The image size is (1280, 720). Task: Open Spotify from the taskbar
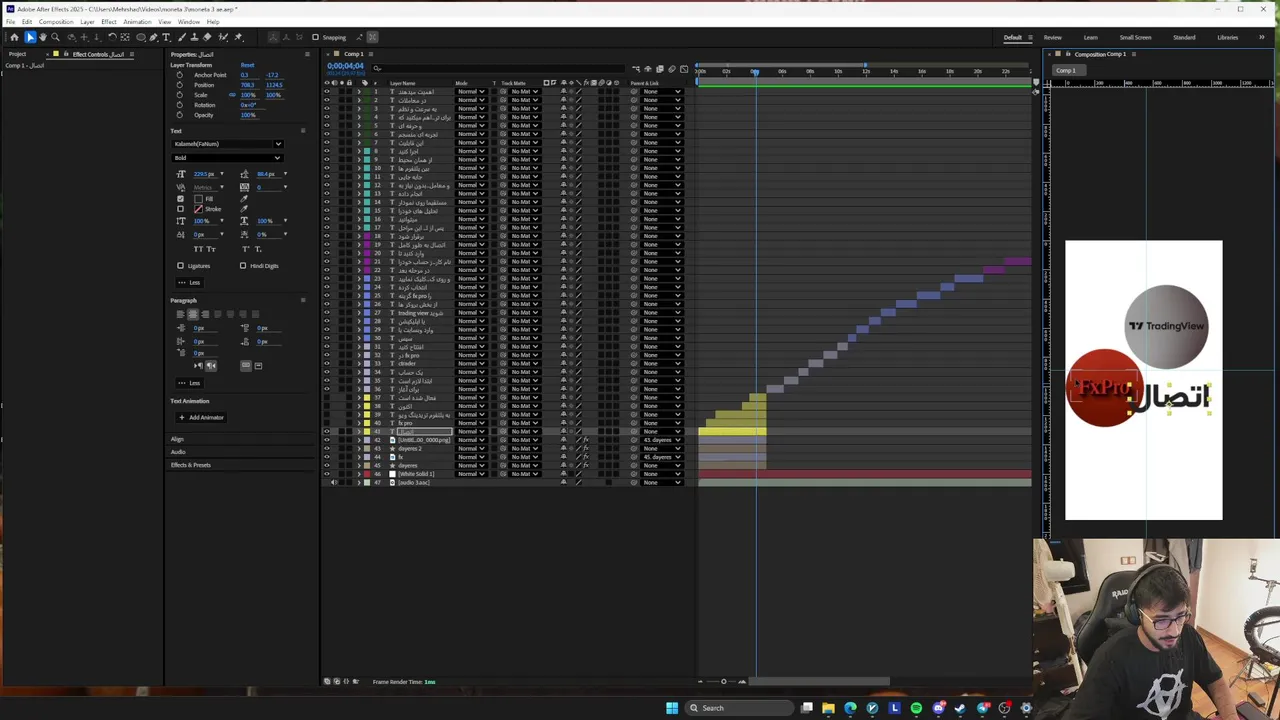tap(916, 708)
